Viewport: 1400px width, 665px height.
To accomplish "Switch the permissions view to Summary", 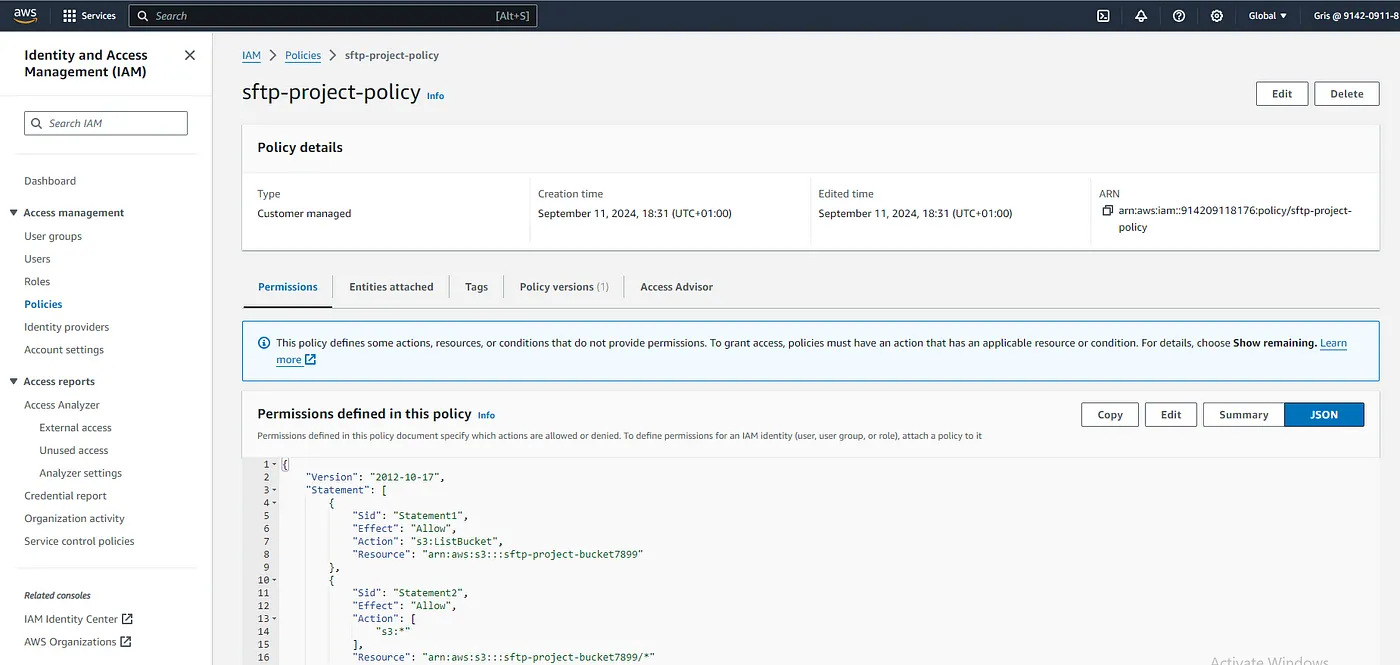I will (1243, 415).
